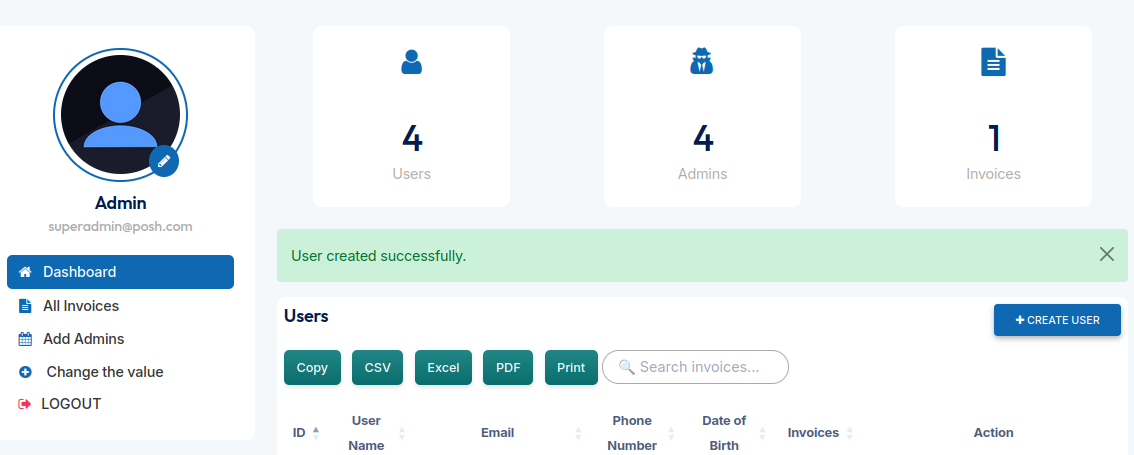Click the Users card person icon
The image size is (1134, 455).
411,62
